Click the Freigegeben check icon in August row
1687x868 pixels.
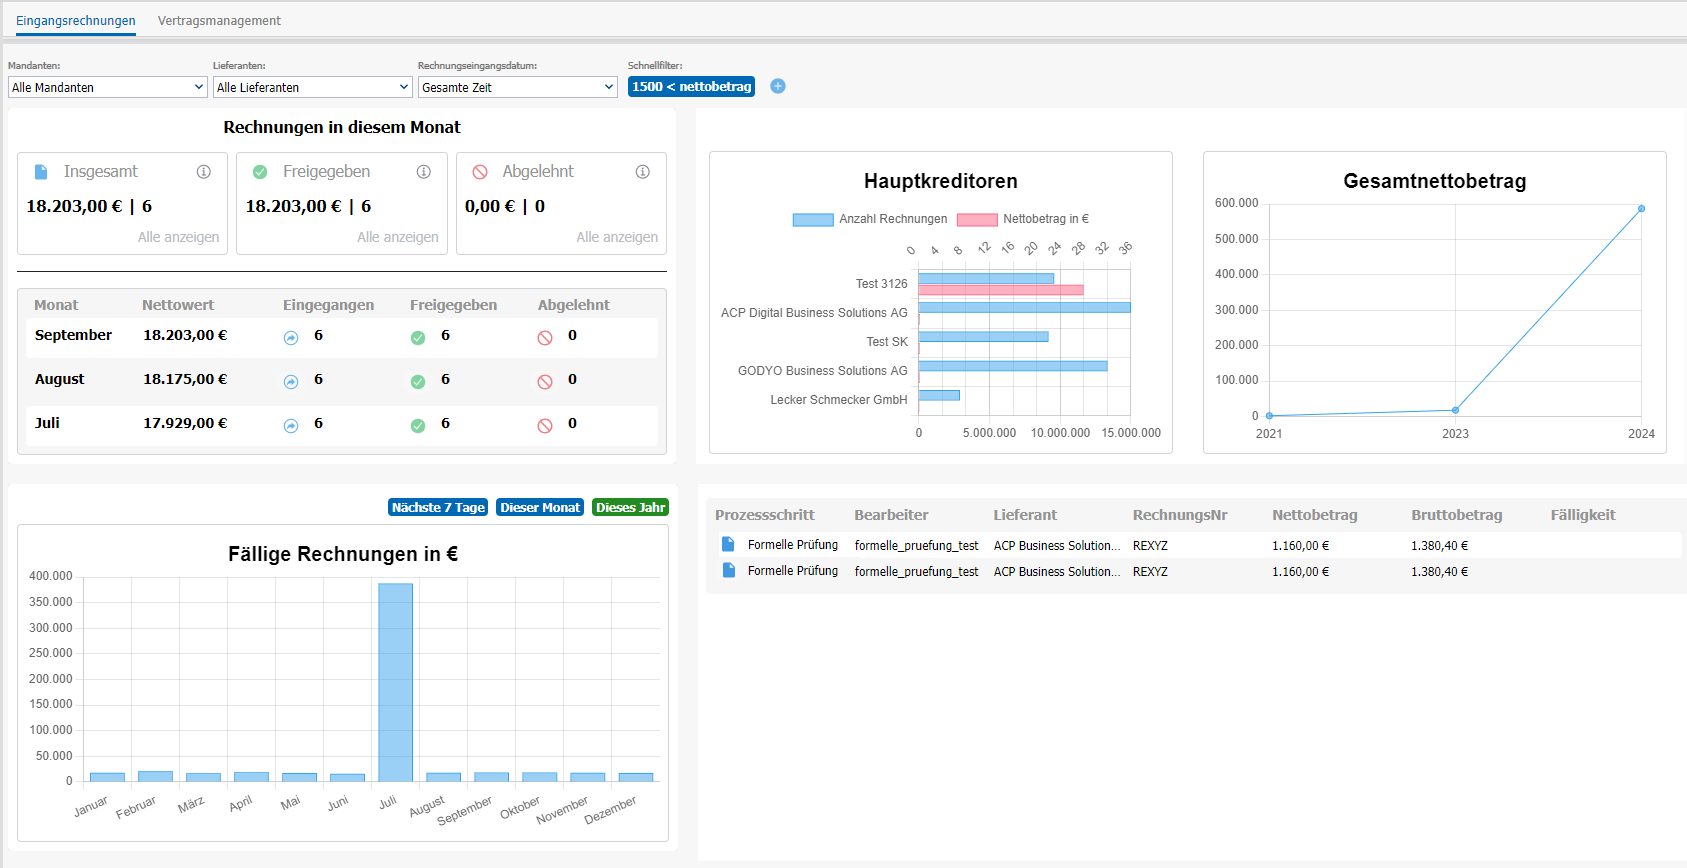[x=418, y=382]
